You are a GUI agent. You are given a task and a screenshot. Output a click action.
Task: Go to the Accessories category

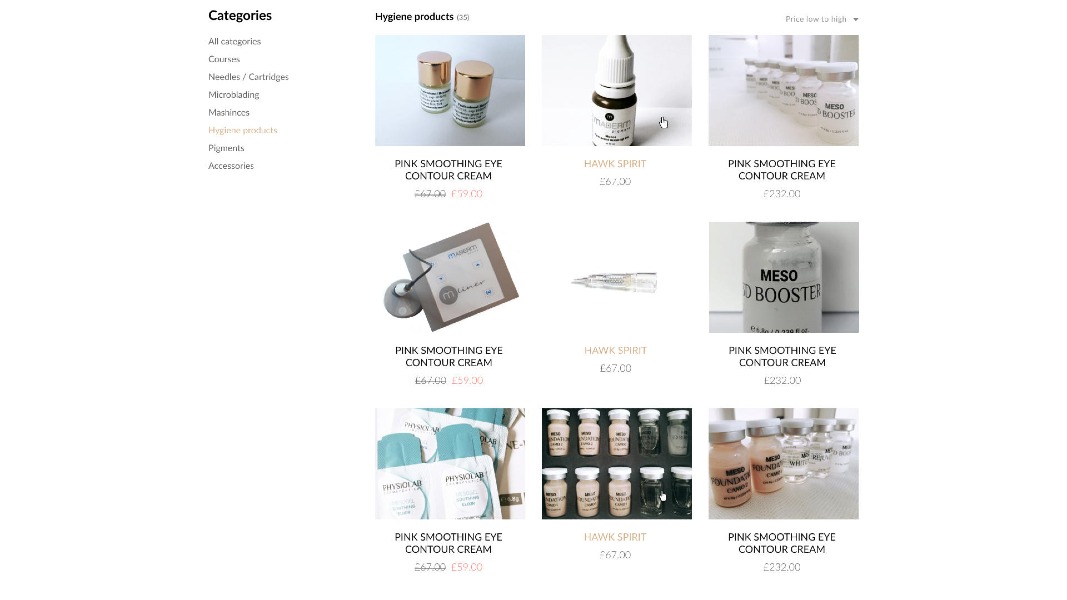231,165
